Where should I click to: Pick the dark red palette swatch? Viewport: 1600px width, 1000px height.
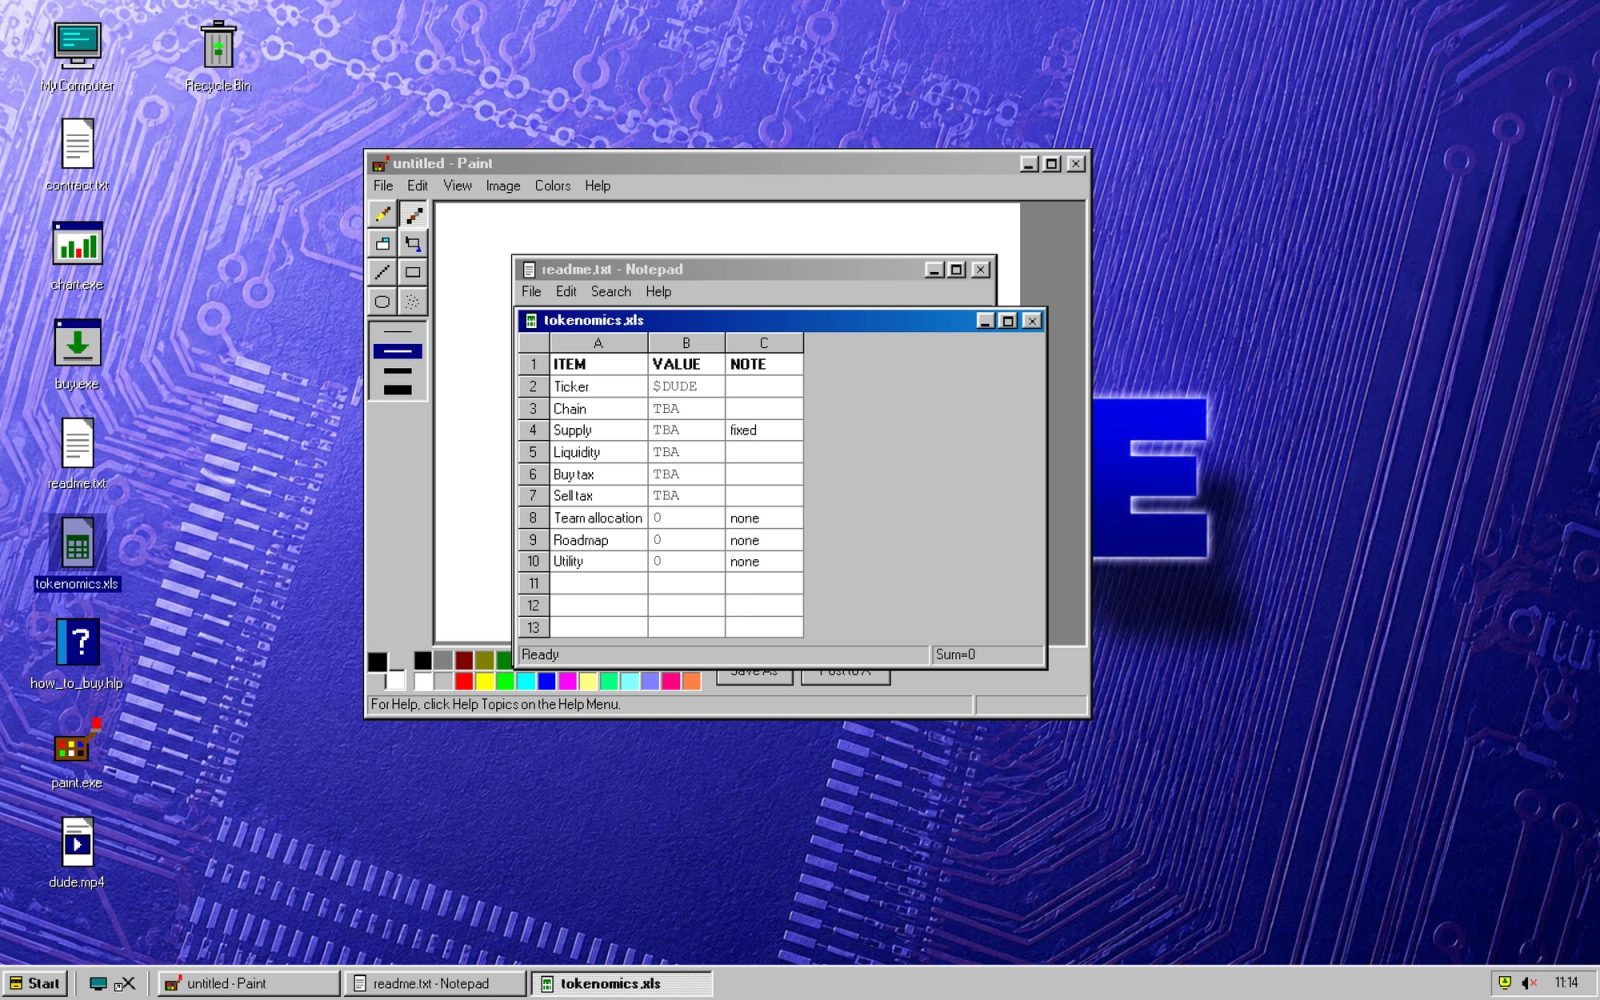pos(464,660)
